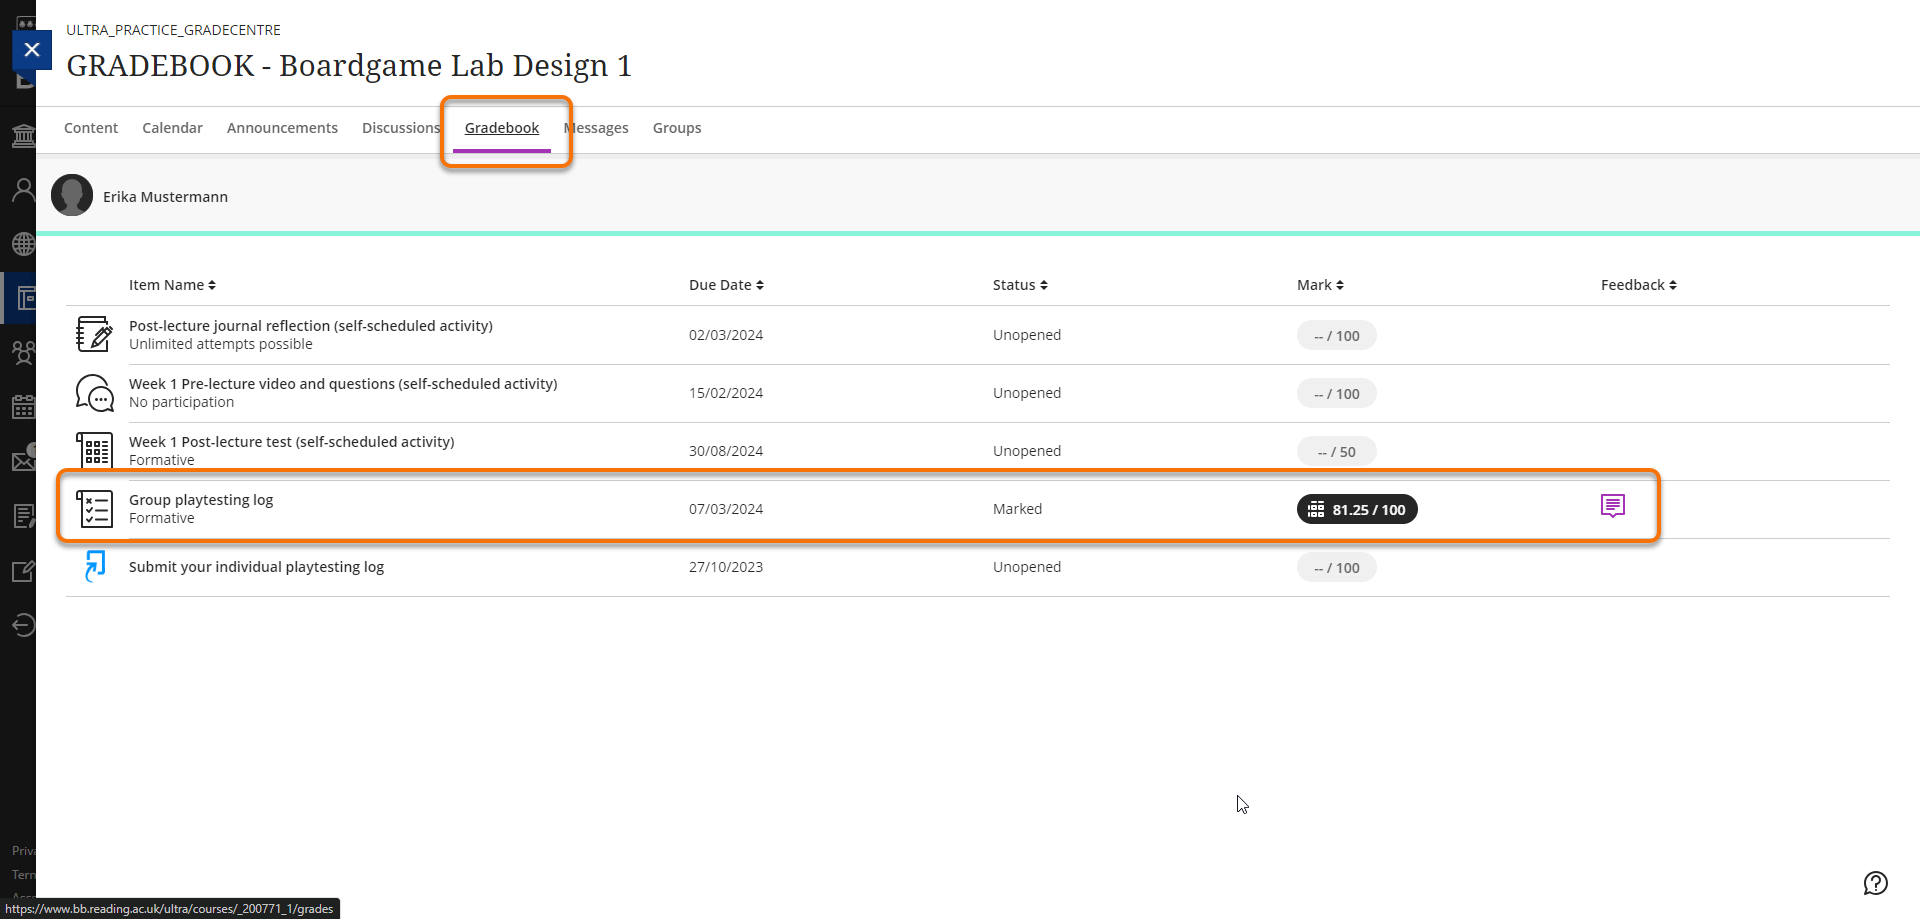The width and height of the screenshot is (1920, 919).
Task: Open feedback comment icon for Group playtesting log
Action: 1613,506
